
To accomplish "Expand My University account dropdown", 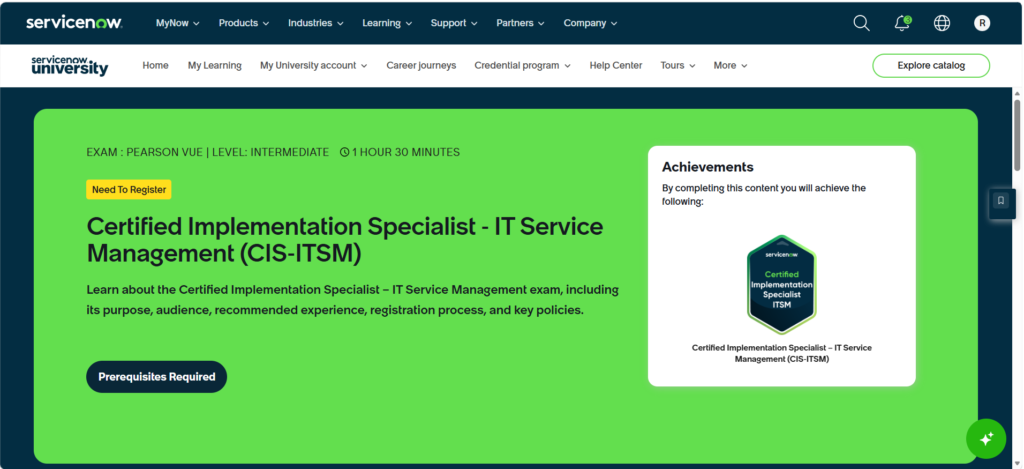I will point(313,65).
